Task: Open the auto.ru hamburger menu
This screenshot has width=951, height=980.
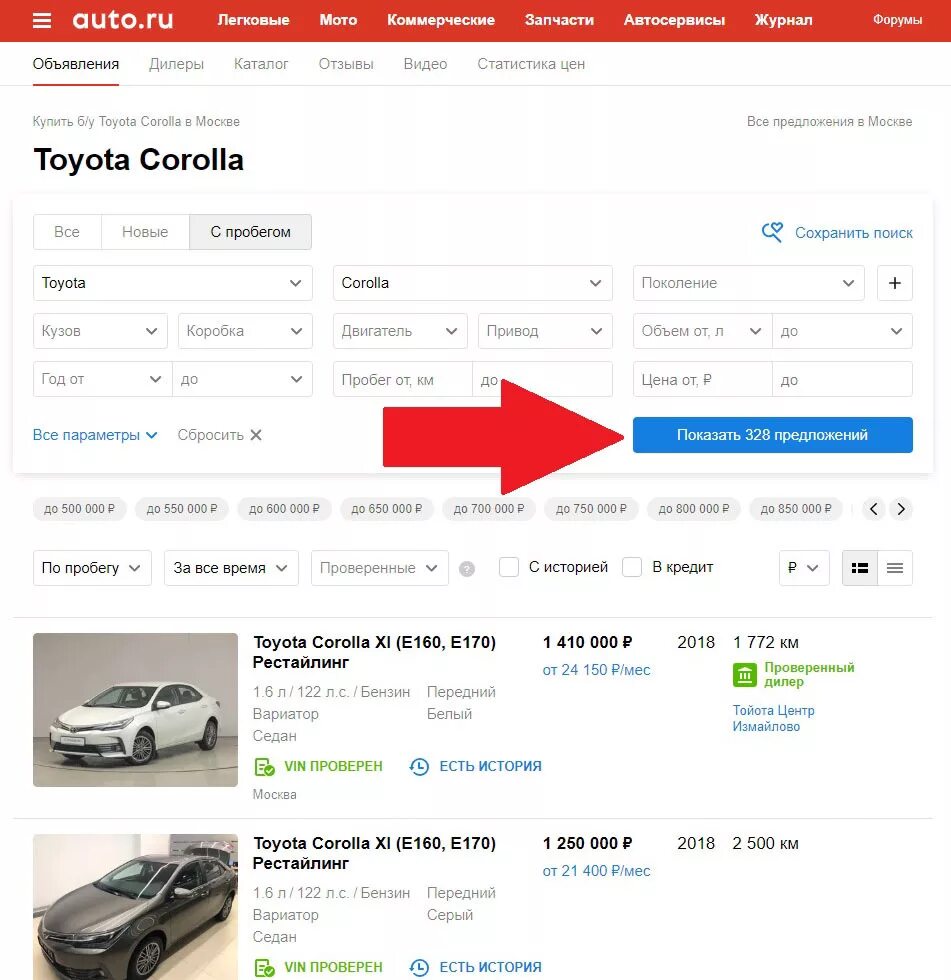Action: 41,19
